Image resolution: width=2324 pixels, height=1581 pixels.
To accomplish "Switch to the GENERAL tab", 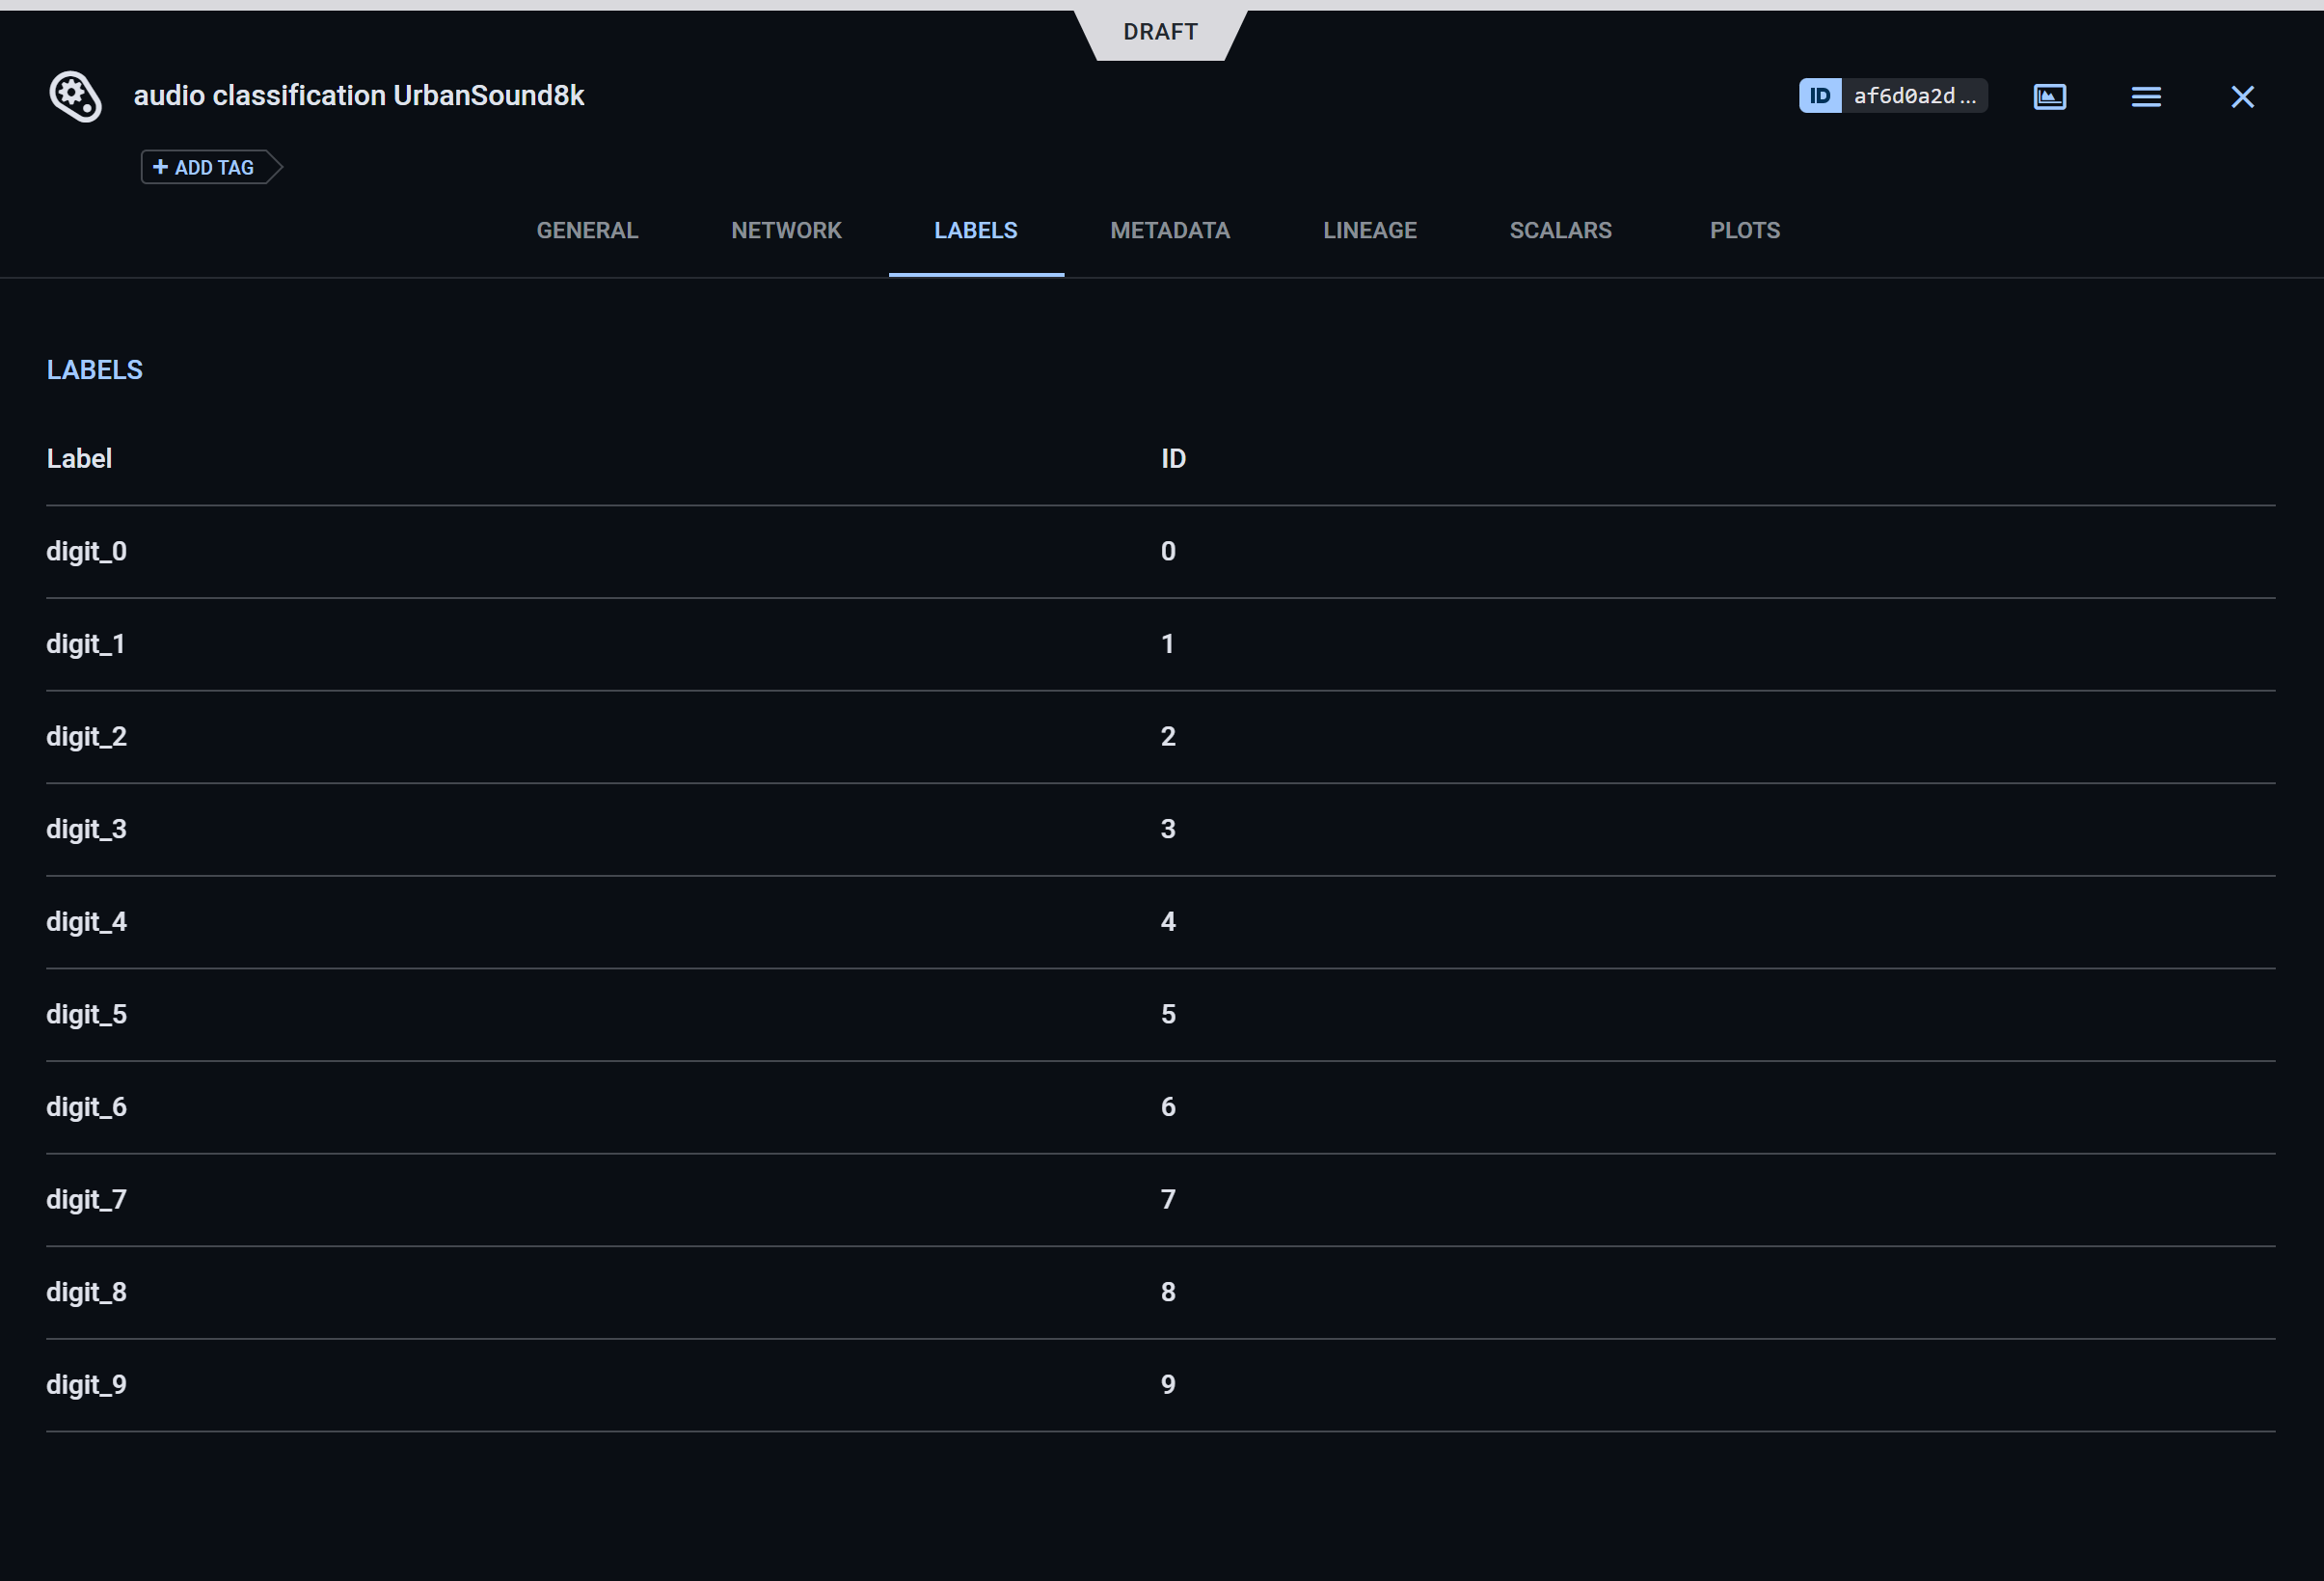I will pos(587,230).
